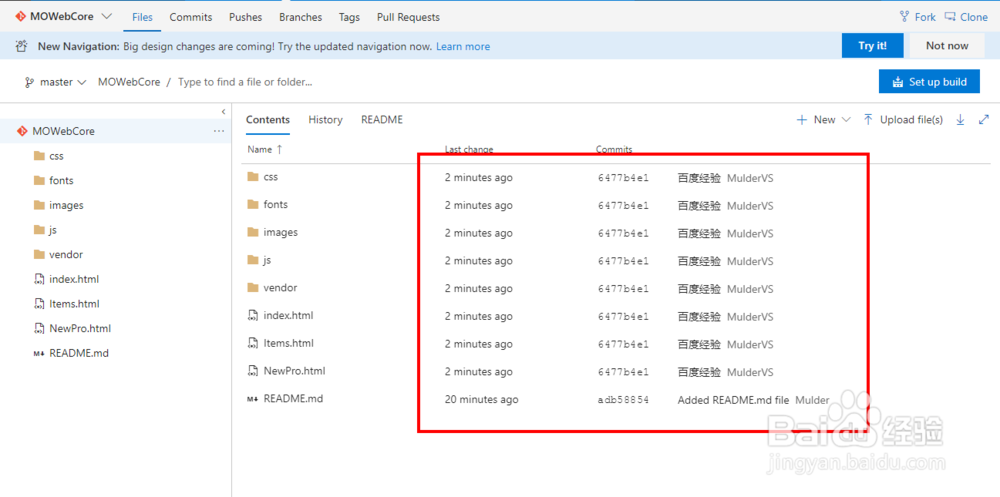This screenshot has width=1000, height=497.
Task: Follow the Learn more link
Action: pyautogui.click(x=463, y=46)
